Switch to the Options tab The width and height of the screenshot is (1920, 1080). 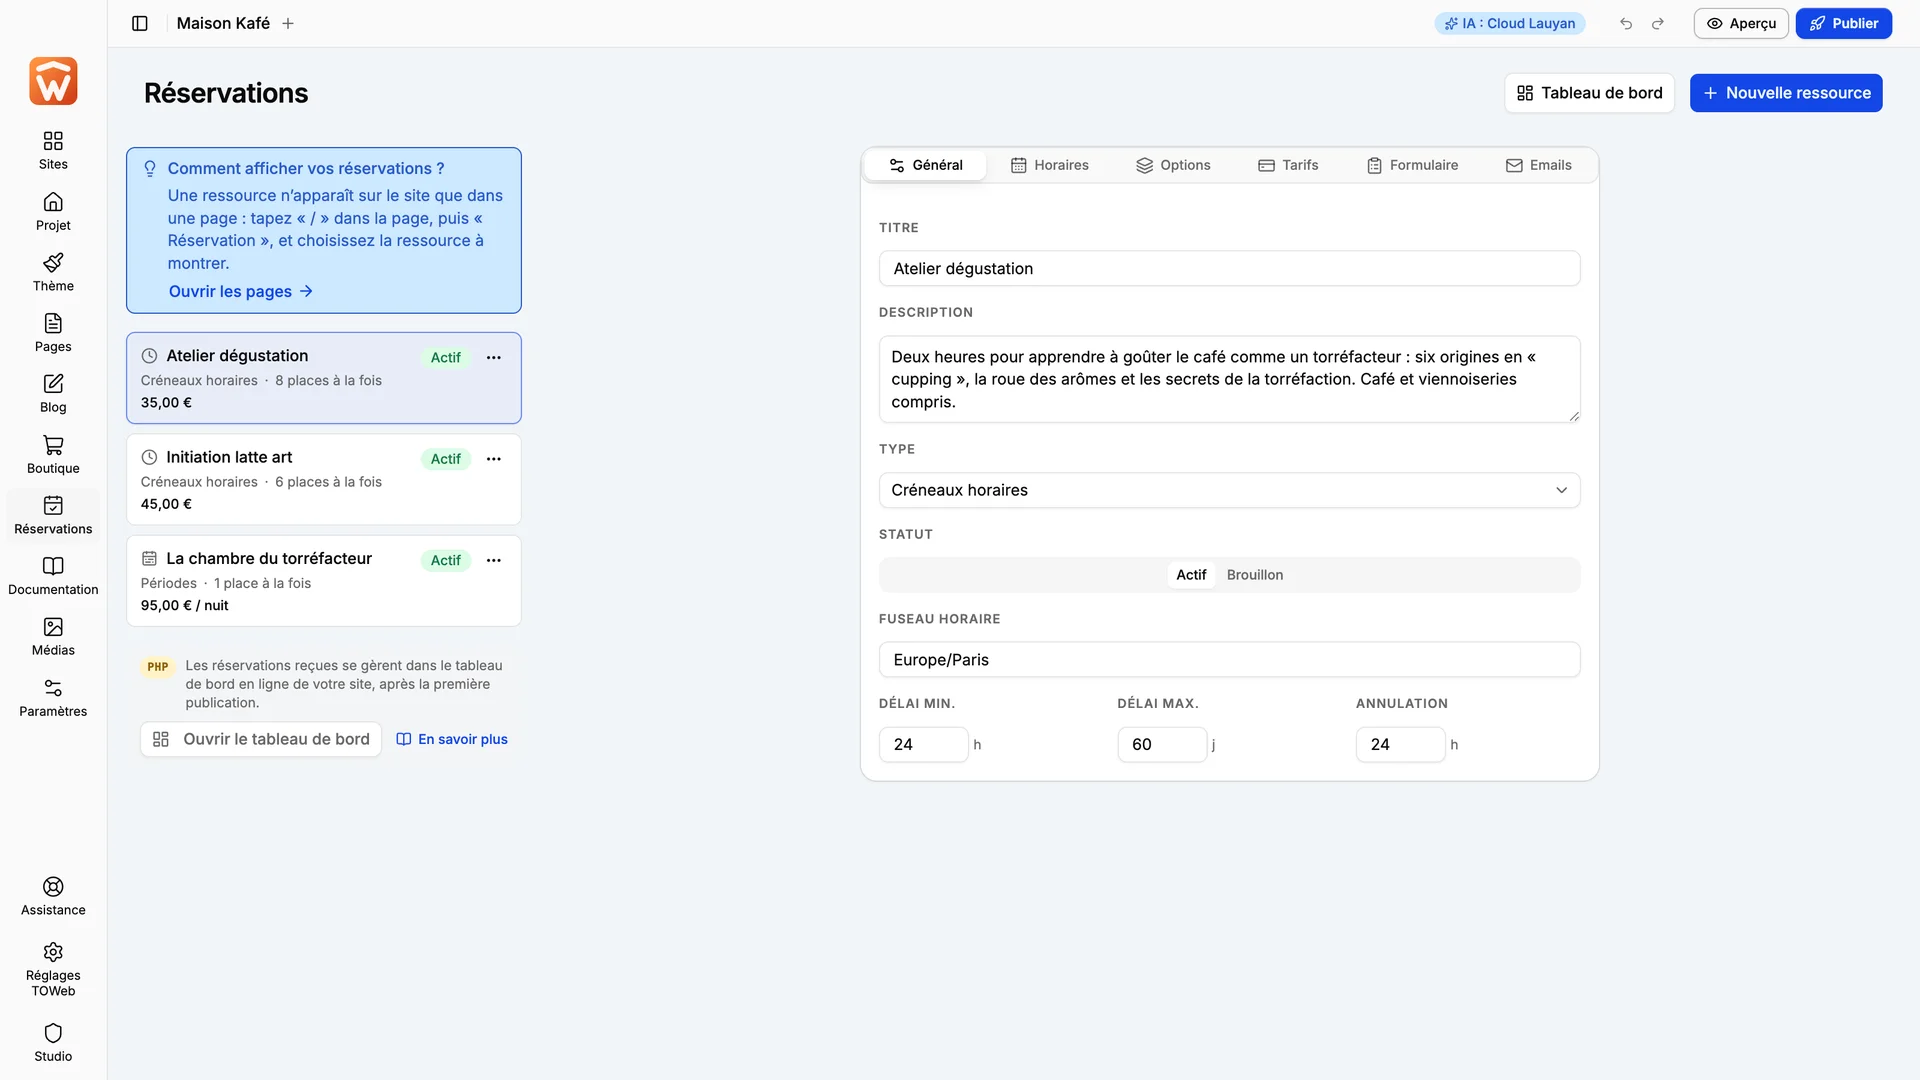coord(1173,165)
